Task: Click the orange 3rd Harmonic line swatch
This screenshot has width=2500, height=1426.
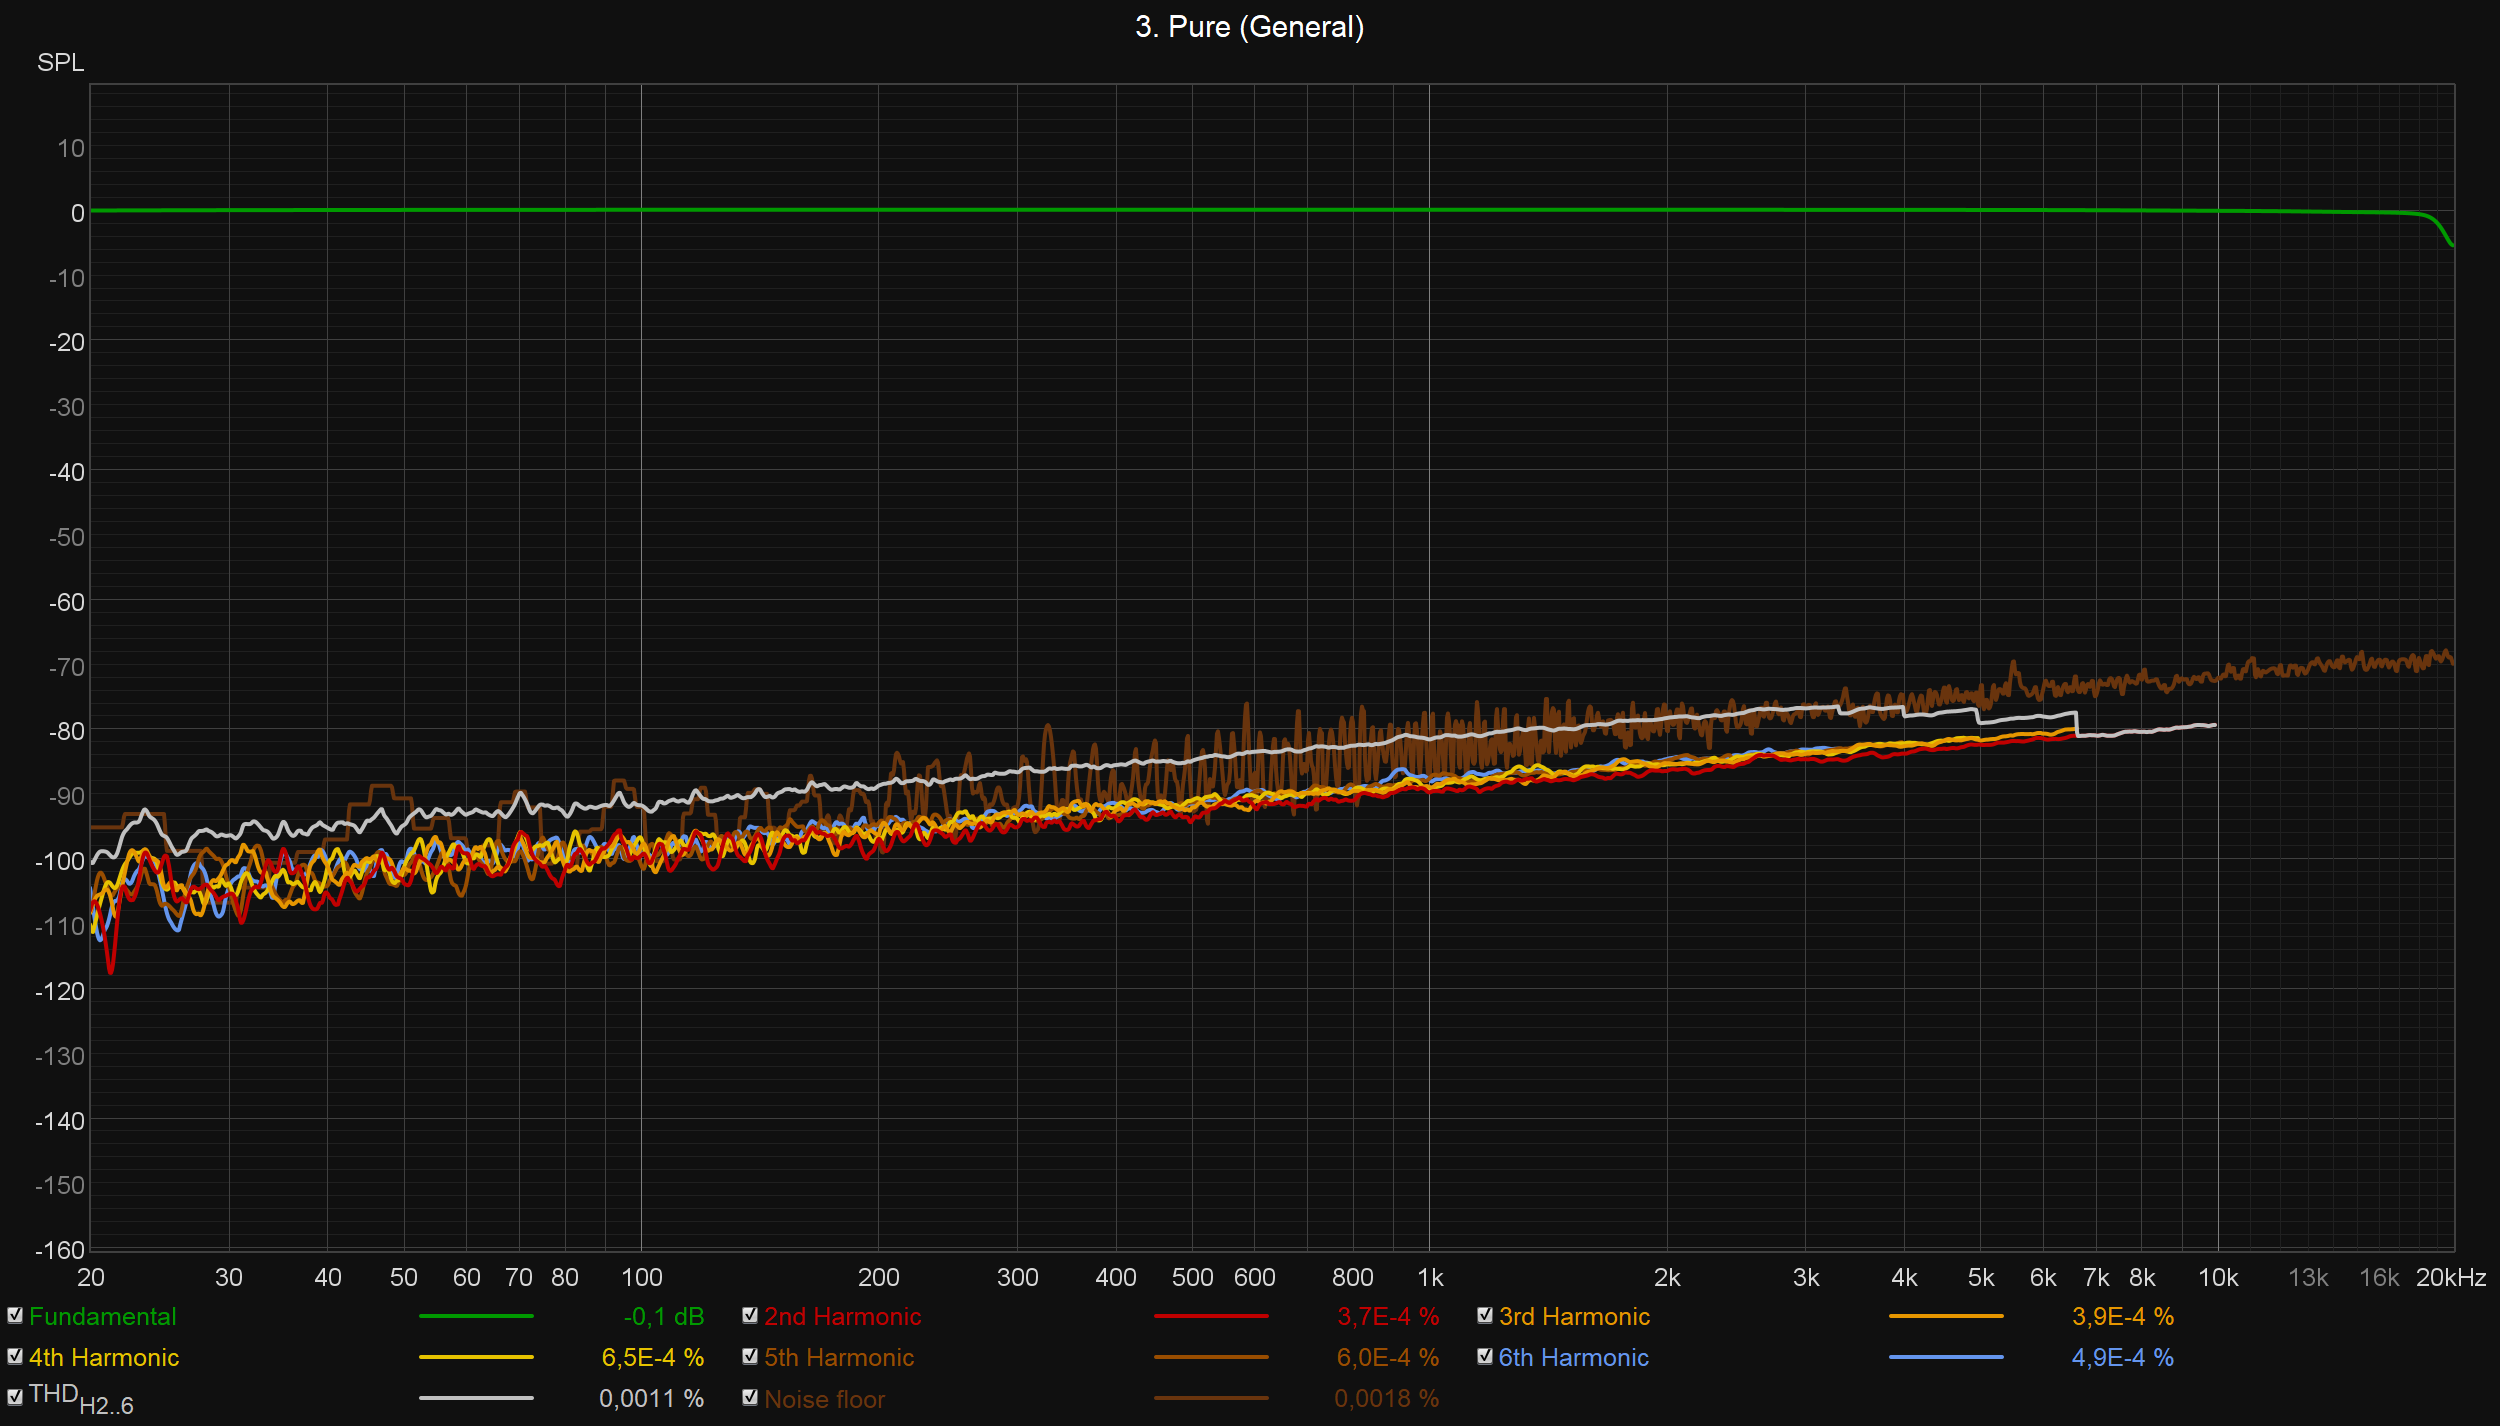Action: point(1946,1317)
